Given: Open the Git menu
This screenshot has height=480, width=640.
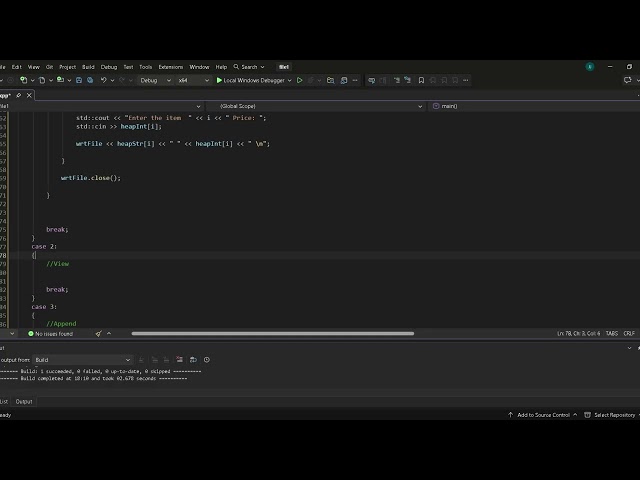Looking at the screenshot, I should coord(49,67).
